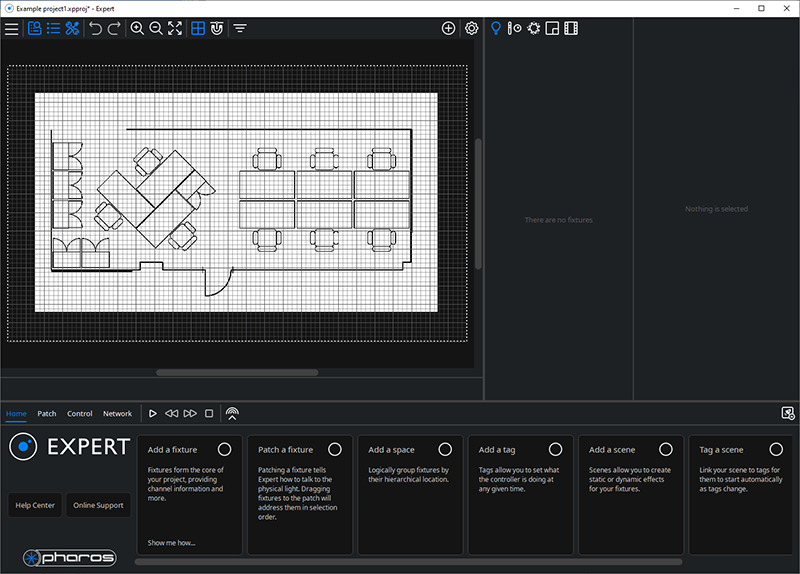Image resolution: width=800 pixels, height=574 pixels.
Task: Select the fixtures lightbulb panel icon
Action: (x=495, y=29)
